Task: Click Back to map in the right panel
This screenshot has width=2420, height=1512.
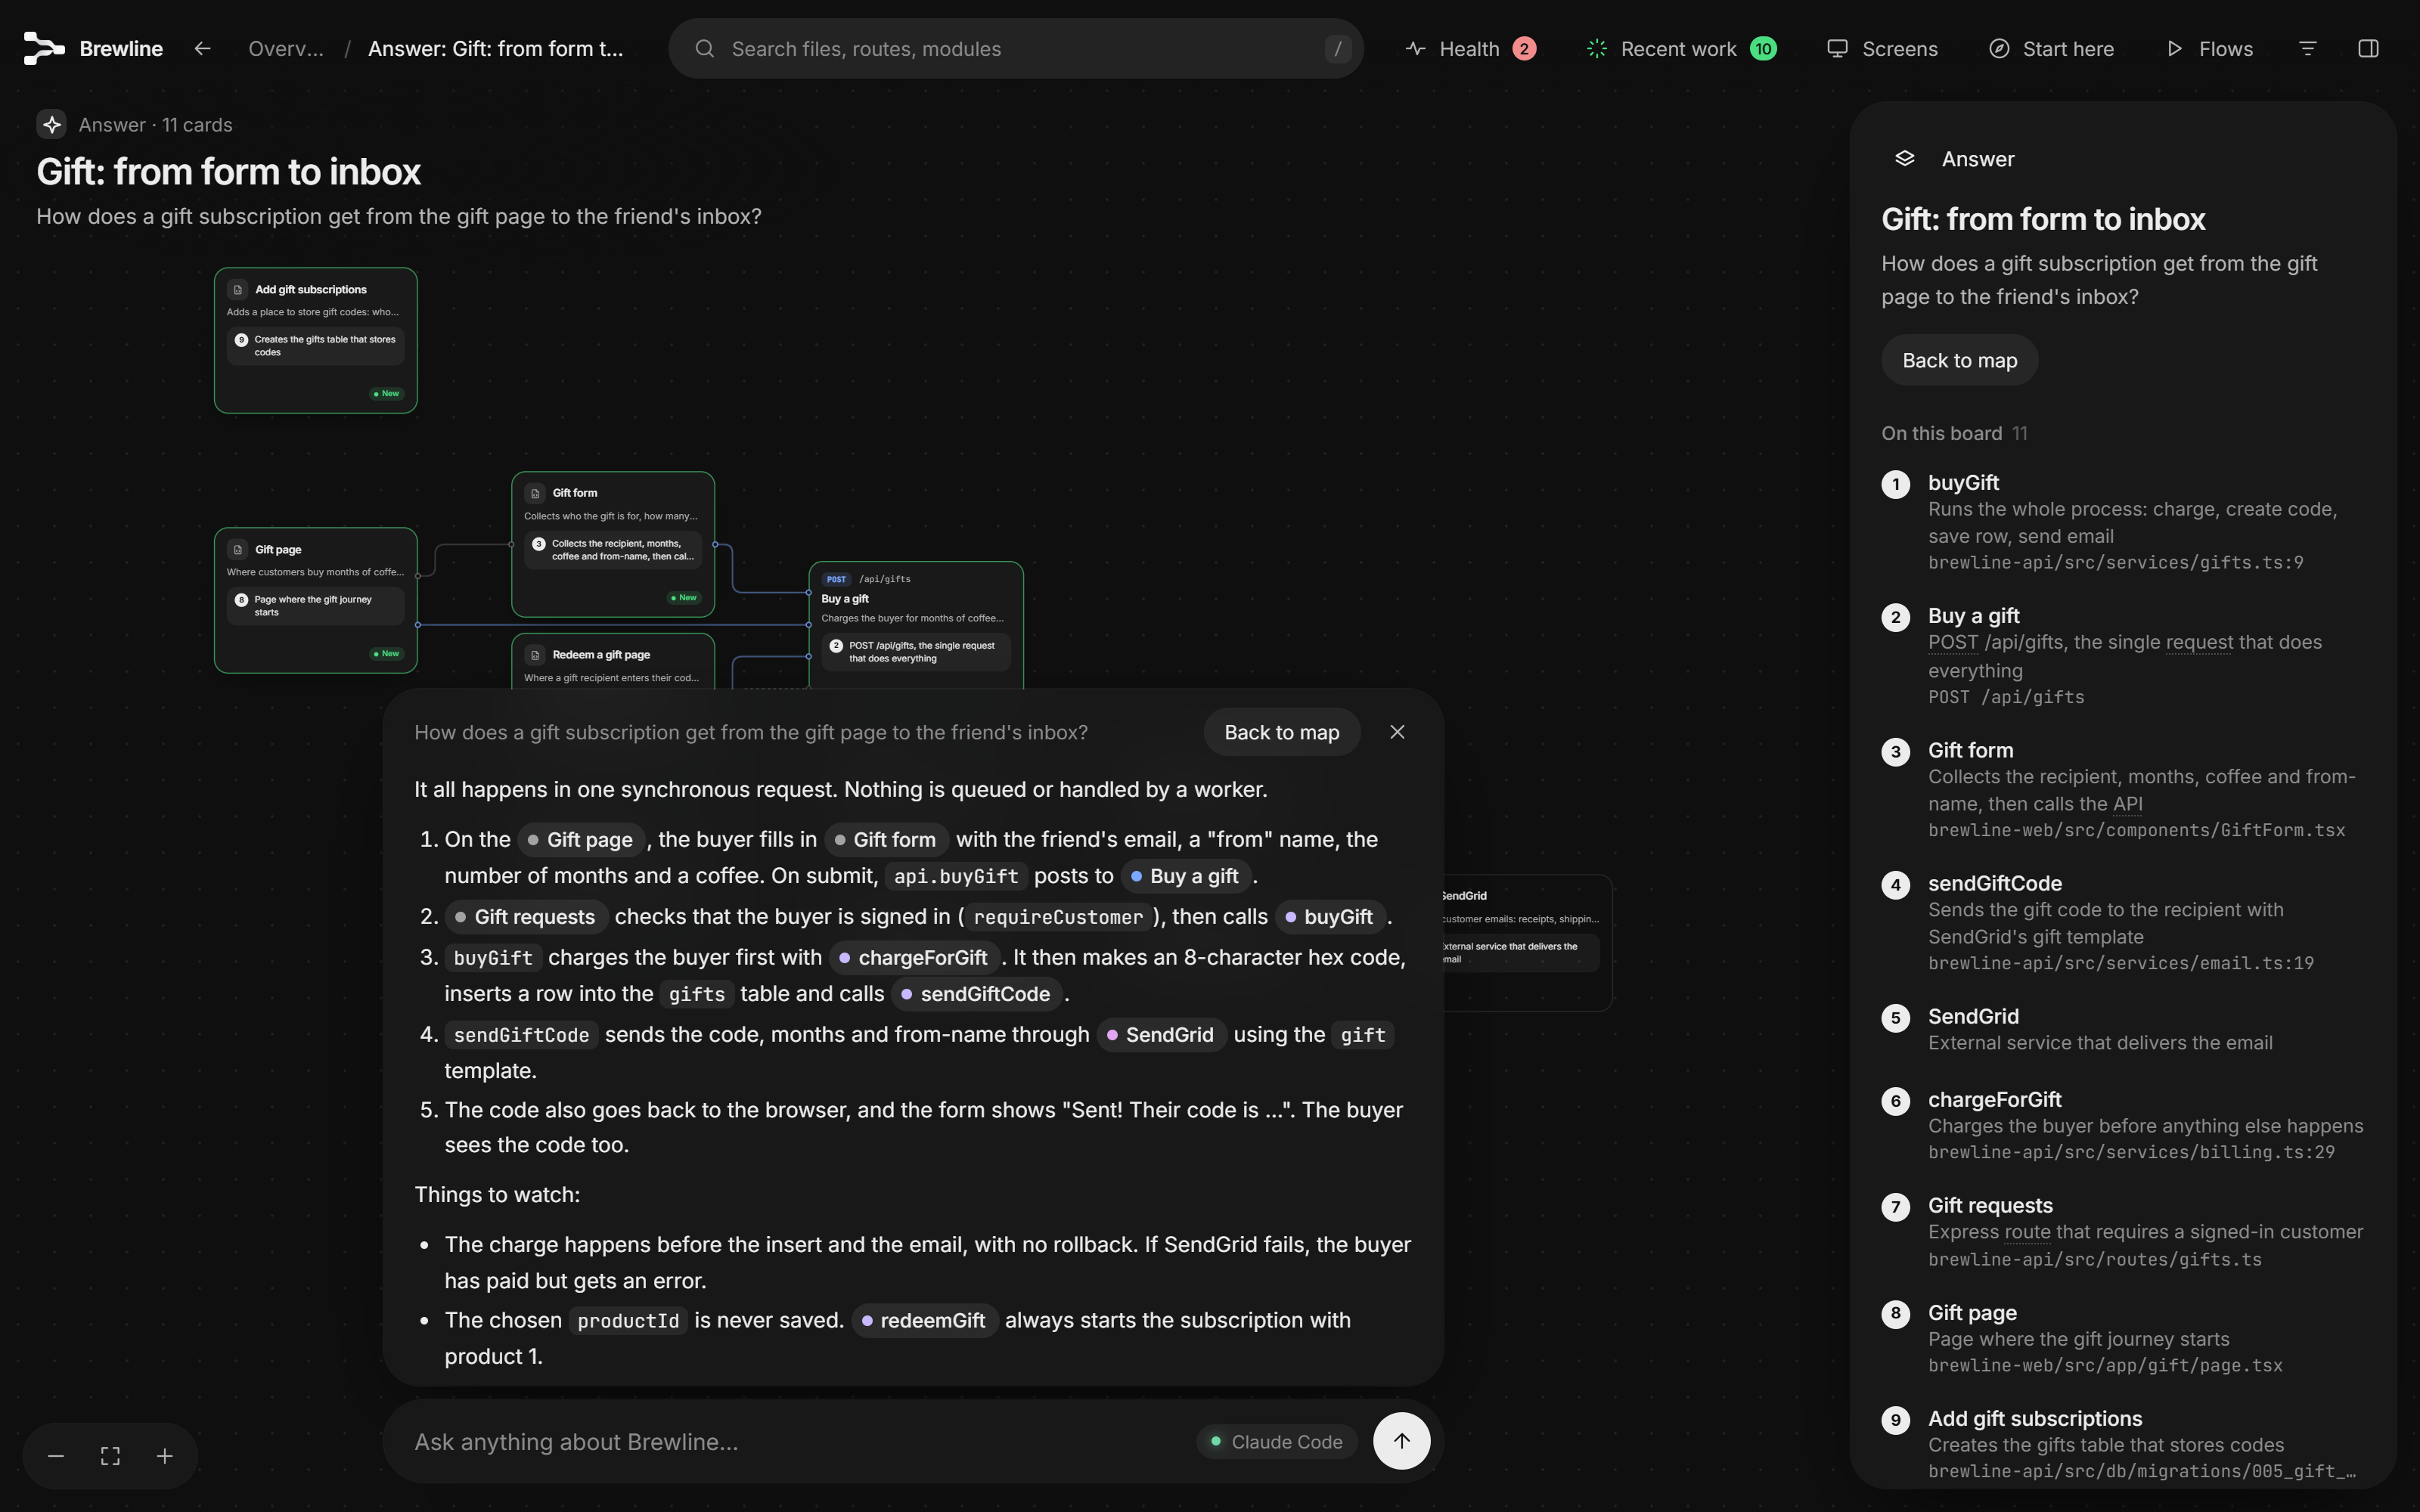Action: click(1959, 360)
